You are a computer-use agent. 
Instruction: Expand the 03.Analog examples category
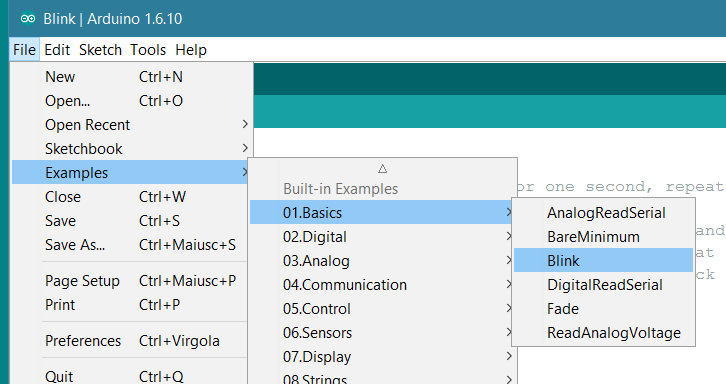[382, 261]
